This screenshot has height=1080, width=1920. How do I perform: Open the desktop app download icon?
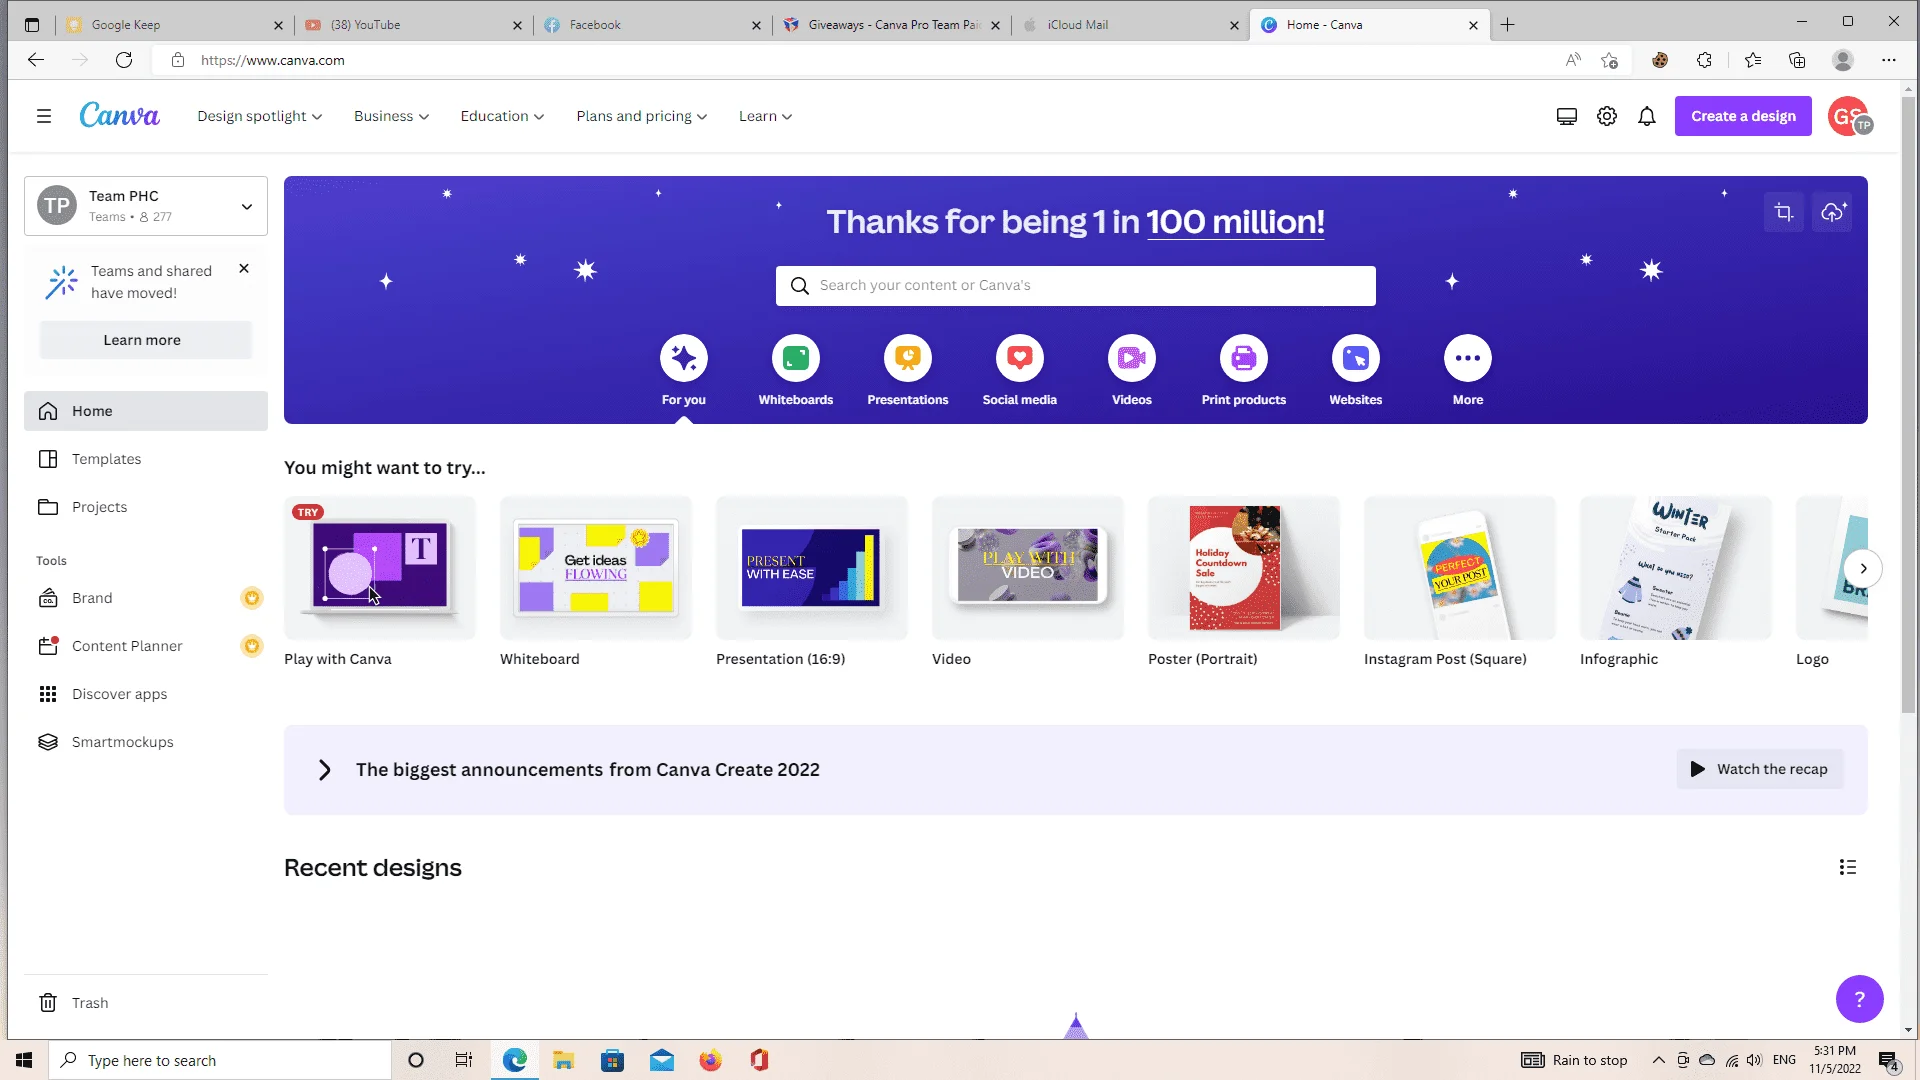pyautogui.click(x=1567, y=116)
